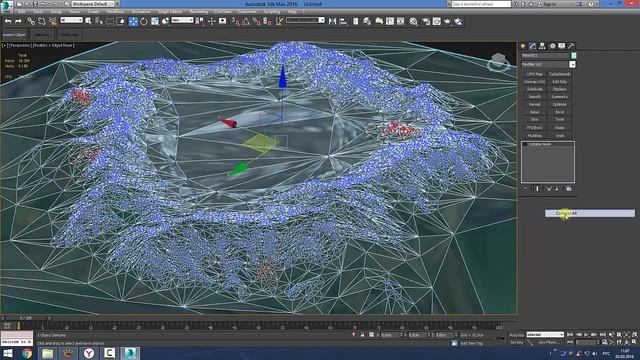Click the Windows Start button

point(8,353)
